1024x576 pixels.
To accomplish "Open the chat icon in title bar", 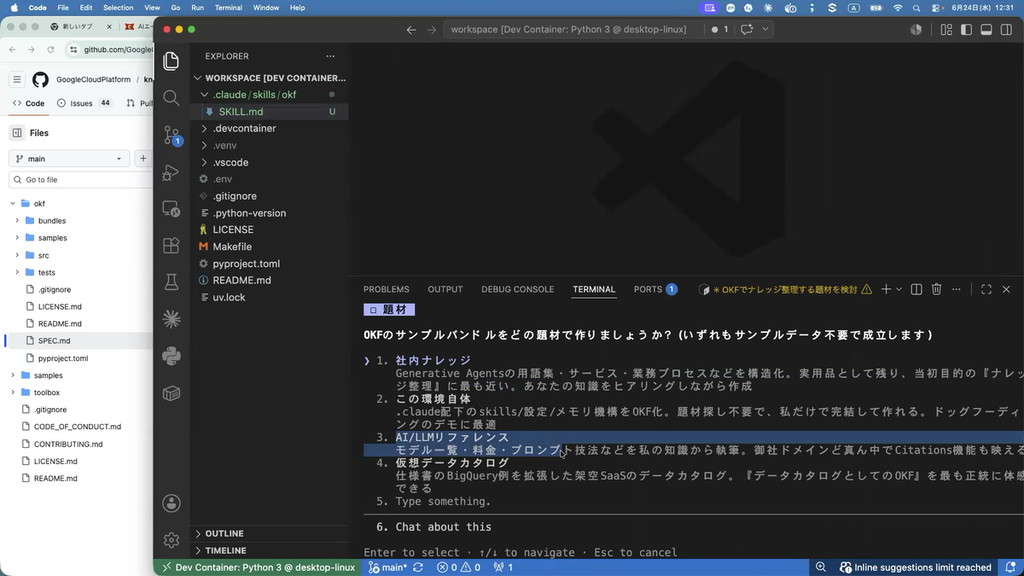I will [746, 29].
